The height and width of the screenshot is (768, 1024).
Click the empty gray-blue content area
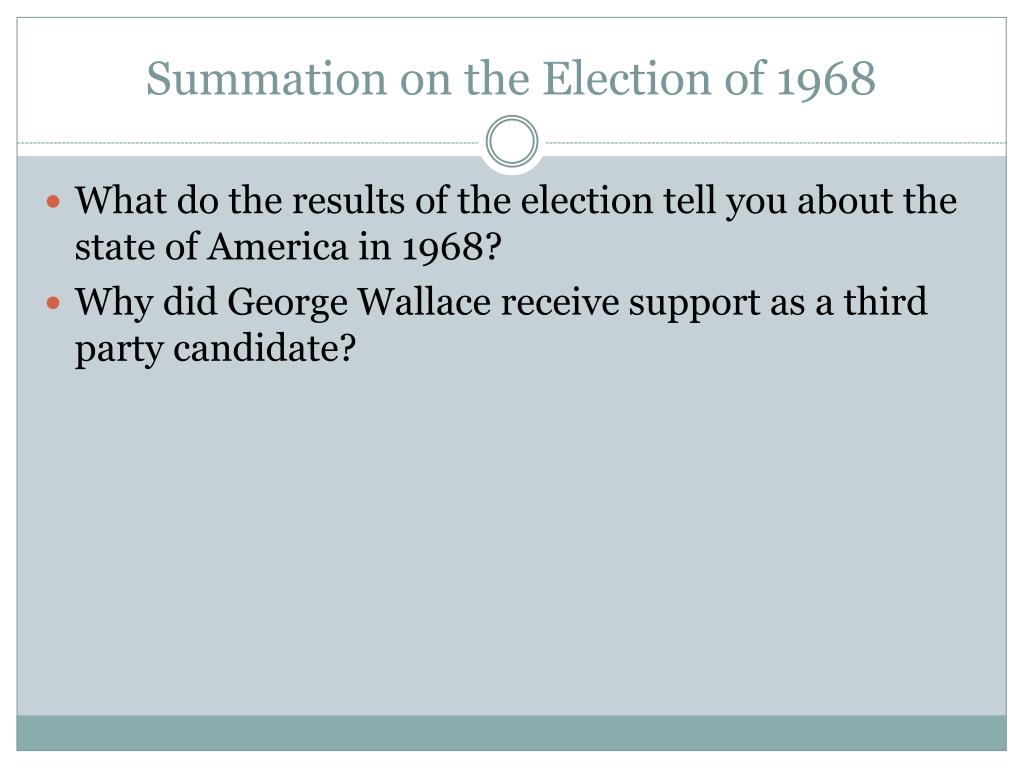click(x=511, y=542)
